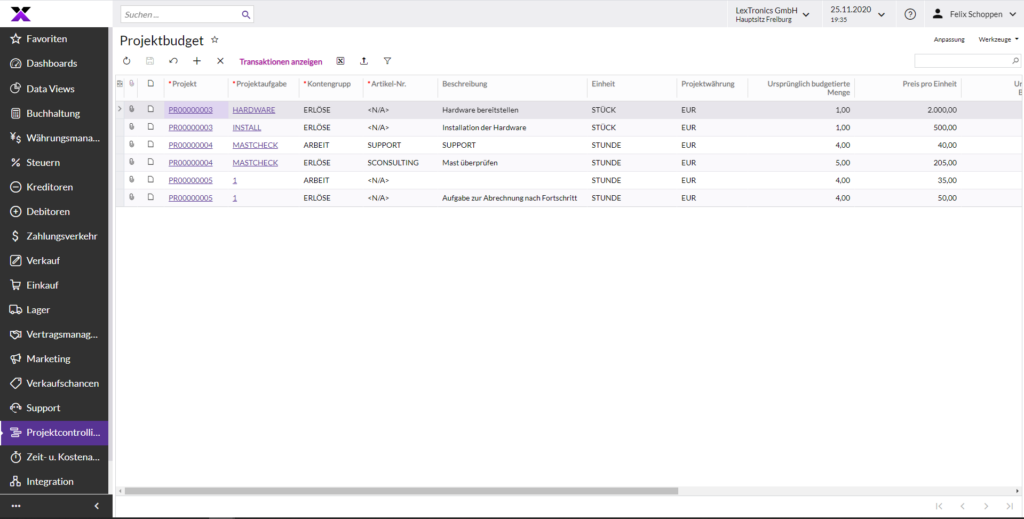Click the horizontal scrollbar thumb
This screenshot has width=1024, height=519.
(402, 491)
